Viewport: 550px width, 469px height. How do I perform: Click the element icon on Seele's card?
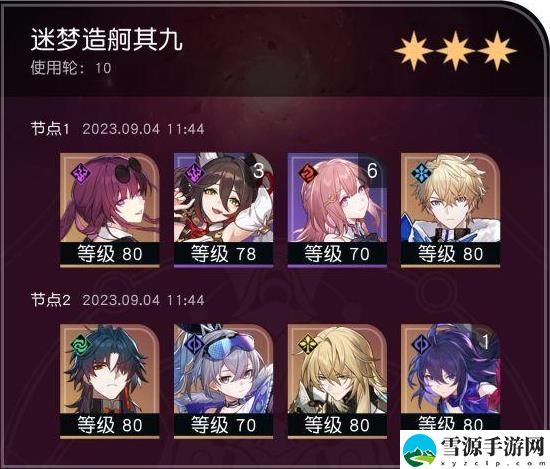click(421, 344)
